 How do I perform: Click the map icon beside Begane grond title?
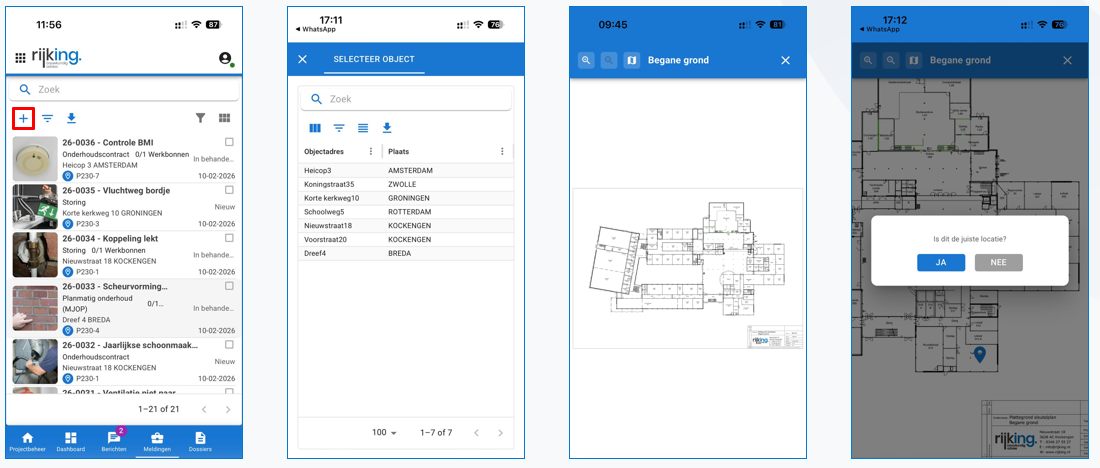631,60
